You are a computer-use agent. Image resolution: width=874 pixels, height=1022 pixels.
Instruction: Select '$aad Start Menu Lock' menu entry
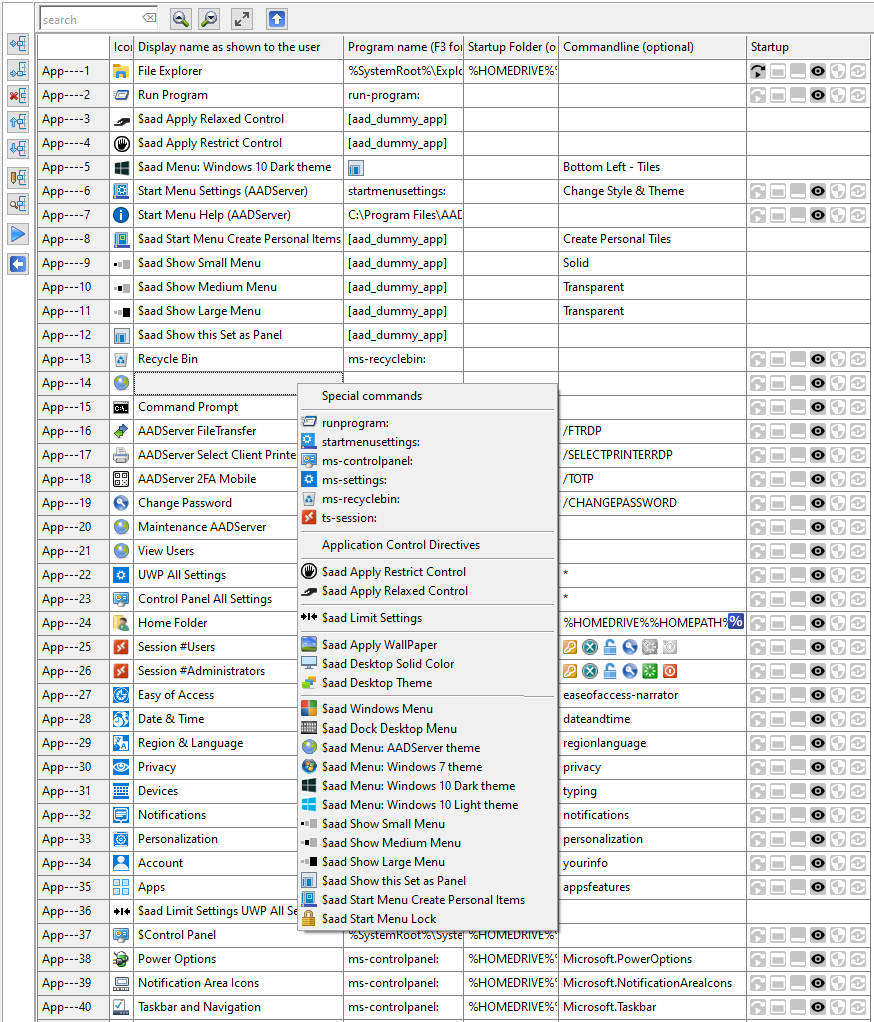[379, 918]
